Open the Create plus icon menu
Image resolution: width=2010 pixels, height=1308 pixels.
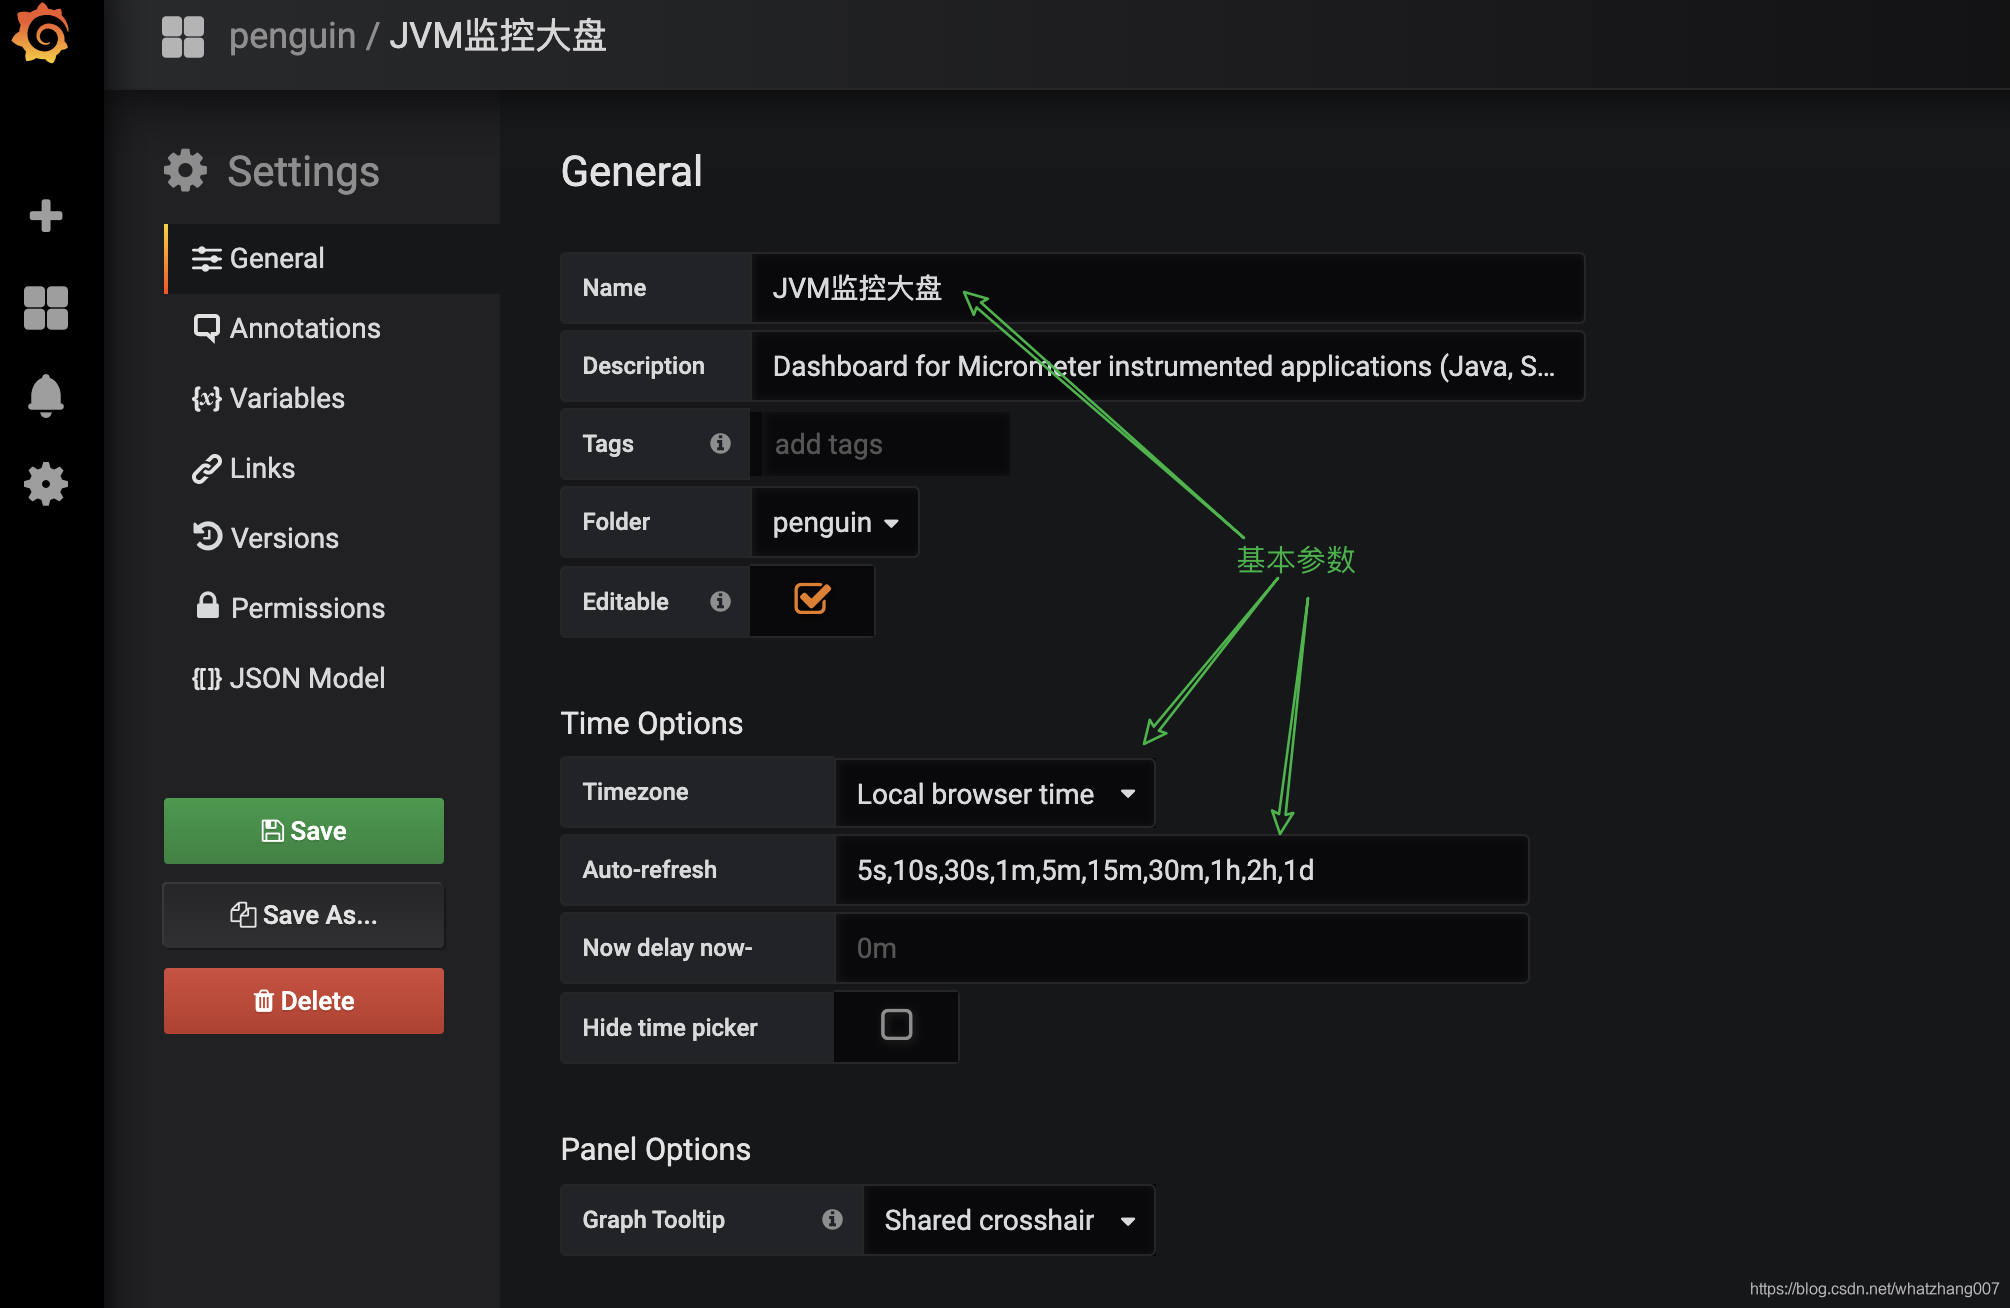pyautogui.click(x=46, y=215)
